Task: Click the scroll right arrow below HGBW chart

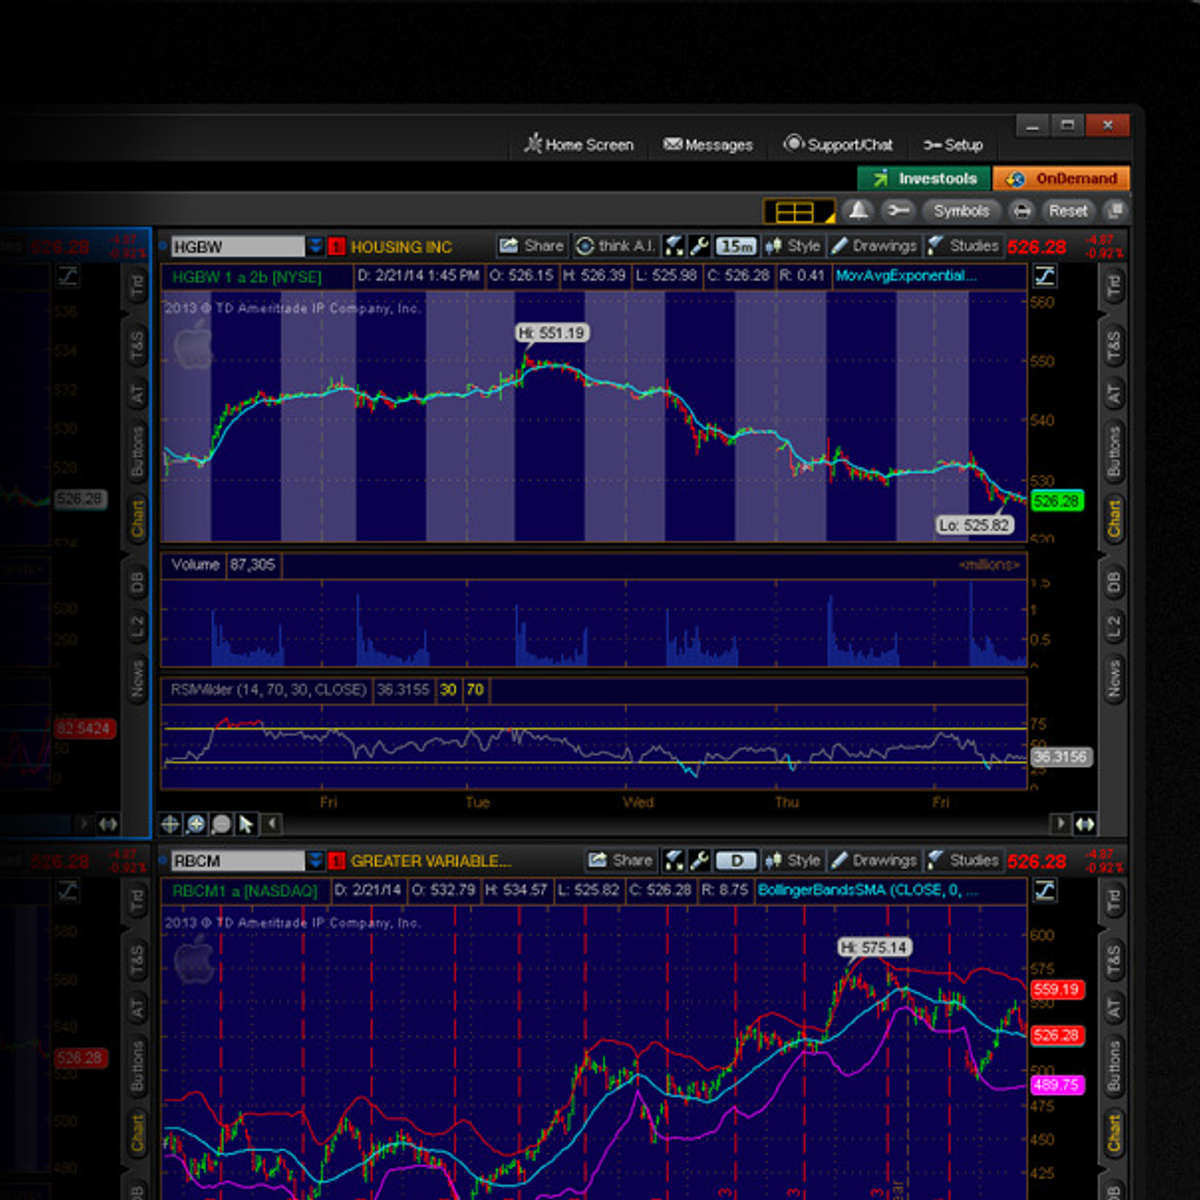Action: coord(1060,824)
